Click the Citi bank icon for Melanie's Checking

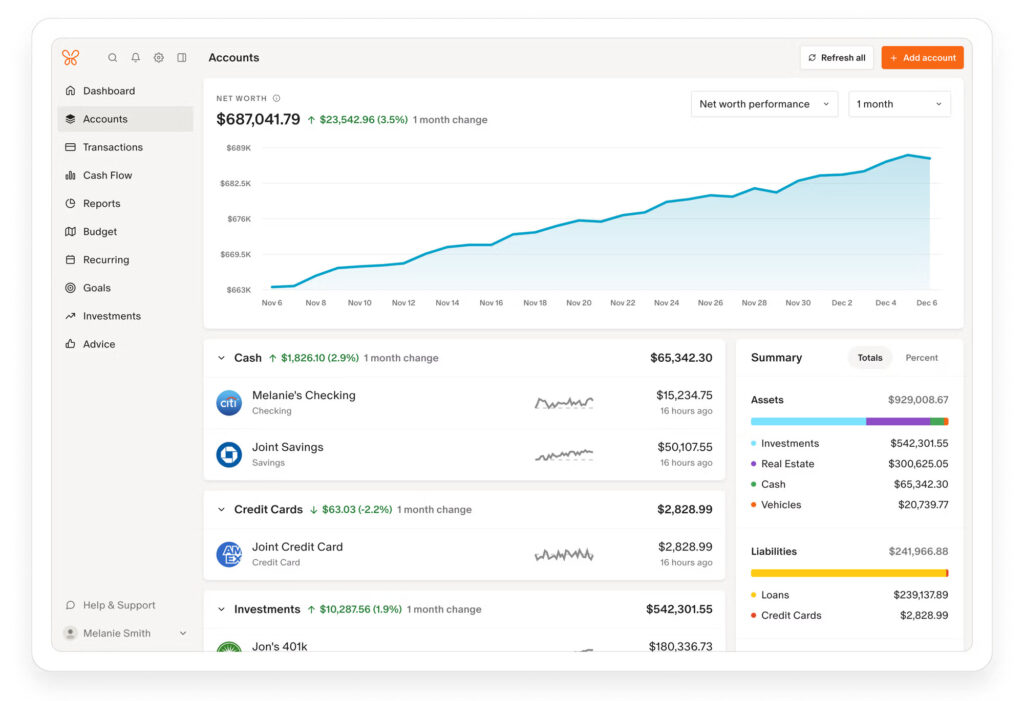229,403
